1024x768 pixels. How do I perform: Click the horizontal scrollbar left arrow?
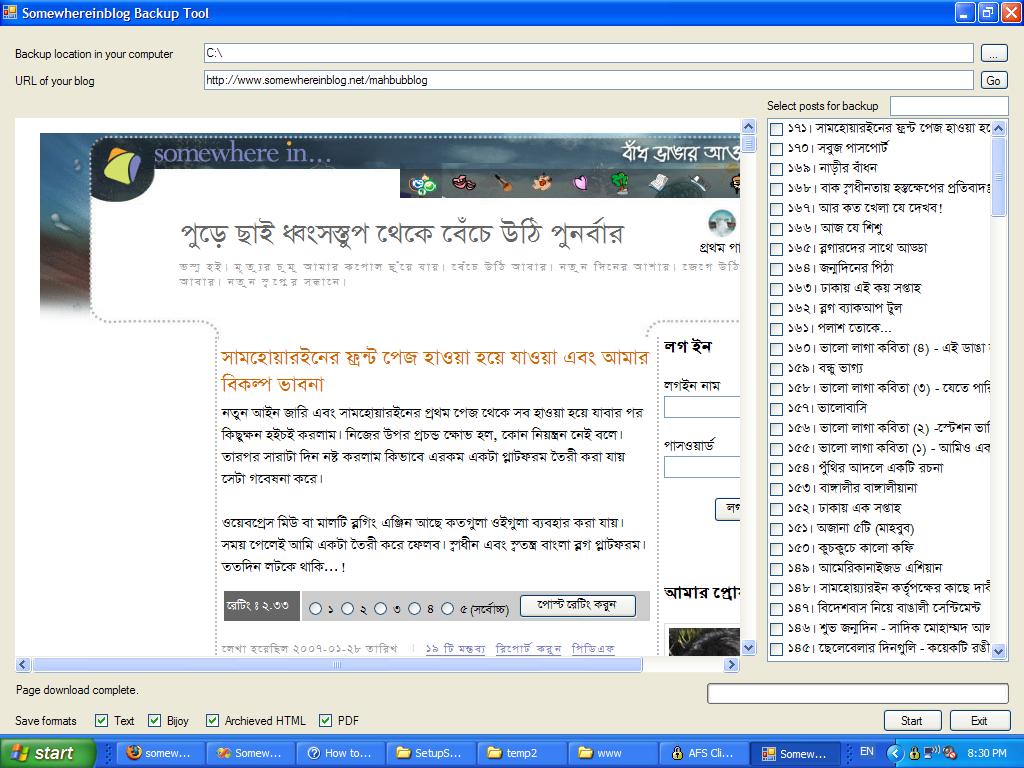(x=23, y=665)
